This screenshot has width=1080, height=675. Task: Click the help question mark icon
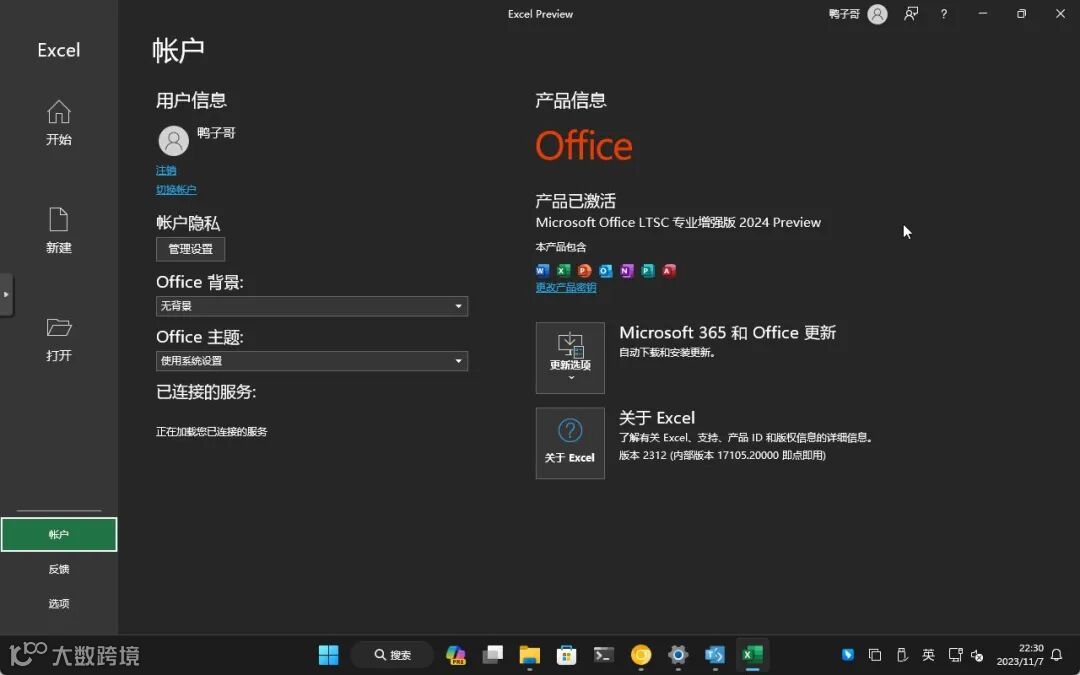[944, 14]
